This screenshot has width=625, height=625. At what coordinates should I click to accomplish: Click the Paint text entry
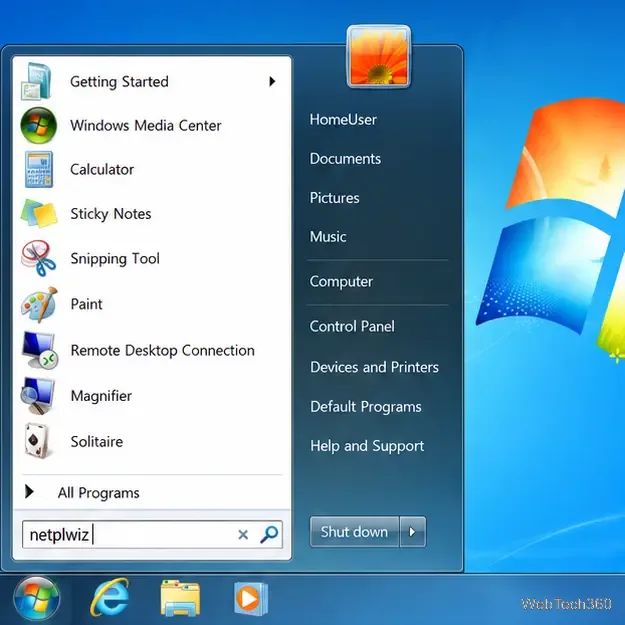pos(86,304)
